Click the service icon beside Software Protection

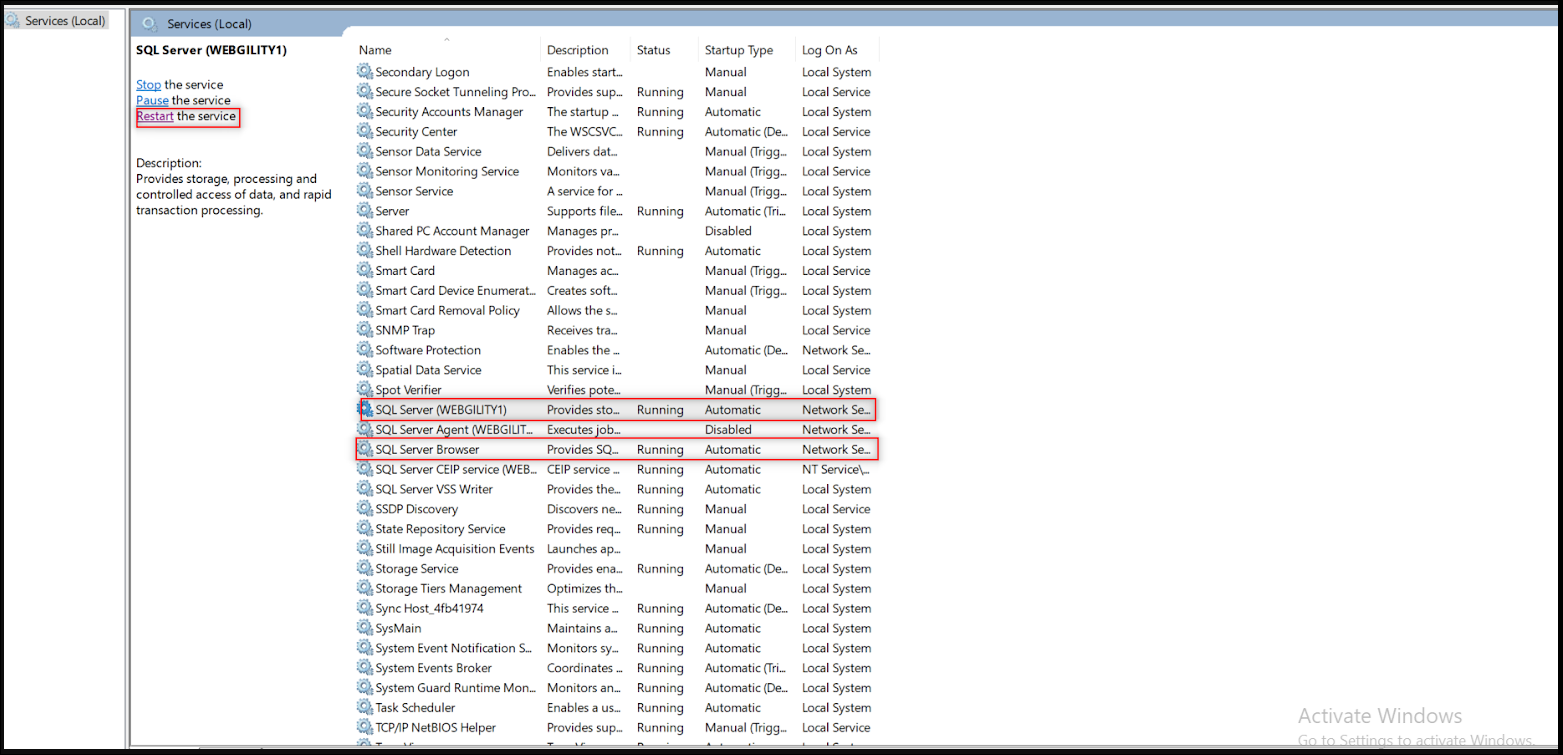[365, 350]
